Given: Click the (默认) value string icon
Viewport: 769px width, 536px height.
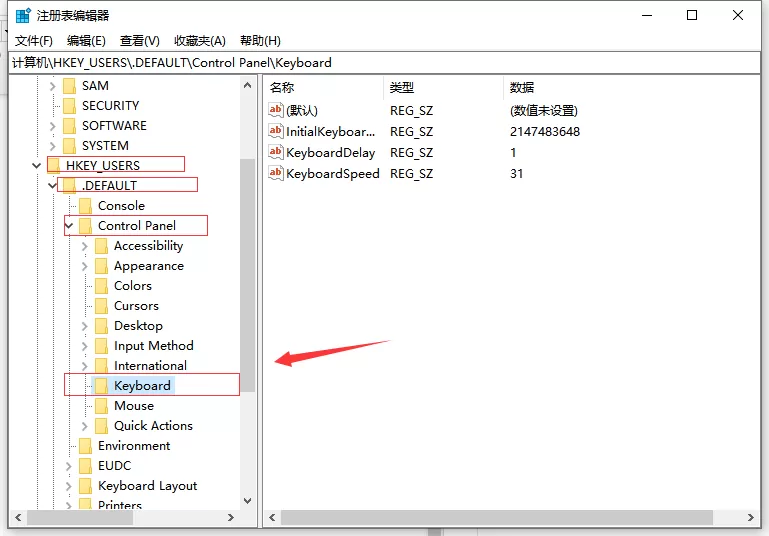Looking at the screenshot, I should (x=276, y=110).
